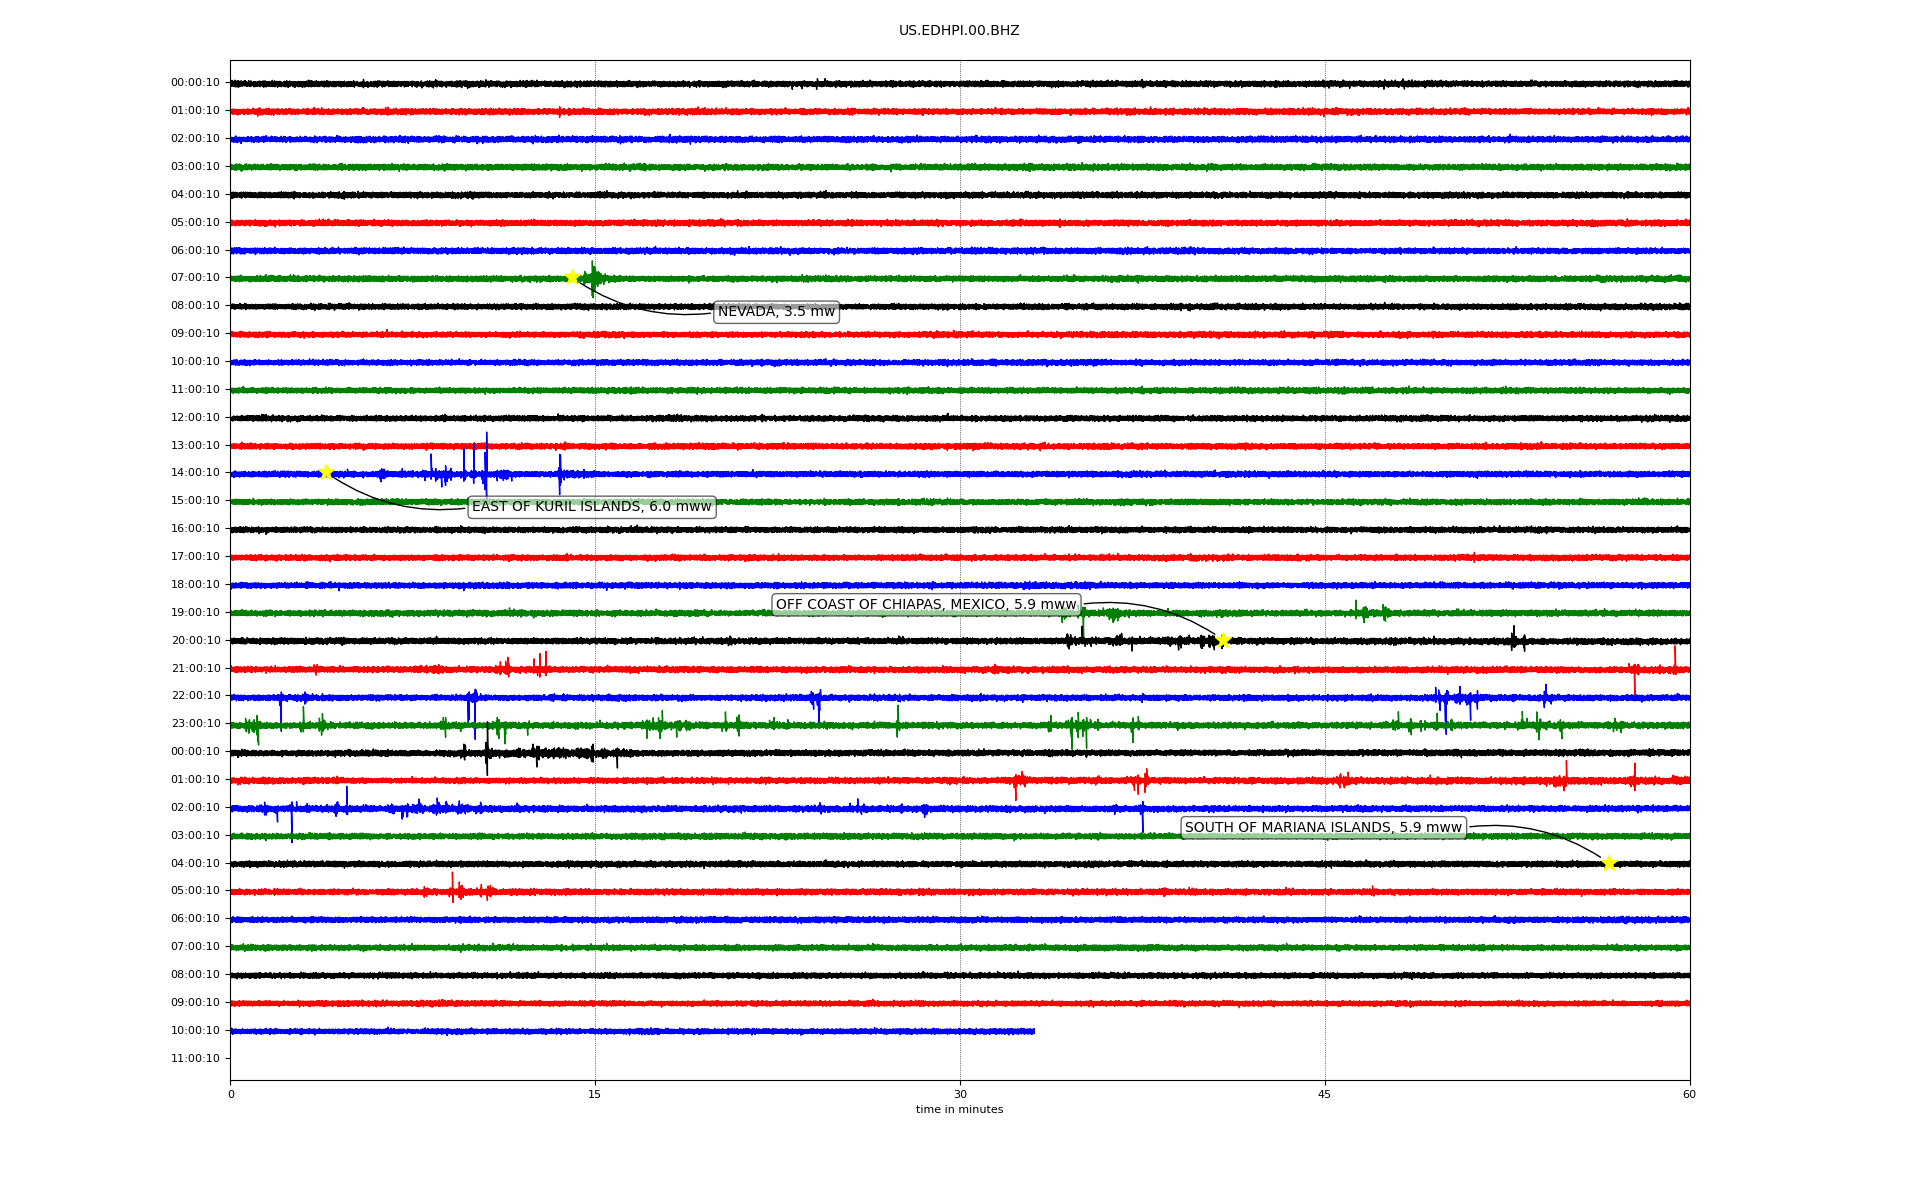Screen dimensions: 1920x1200
Task: Click the 15 tick label on x-axis
Action: 595,1094
